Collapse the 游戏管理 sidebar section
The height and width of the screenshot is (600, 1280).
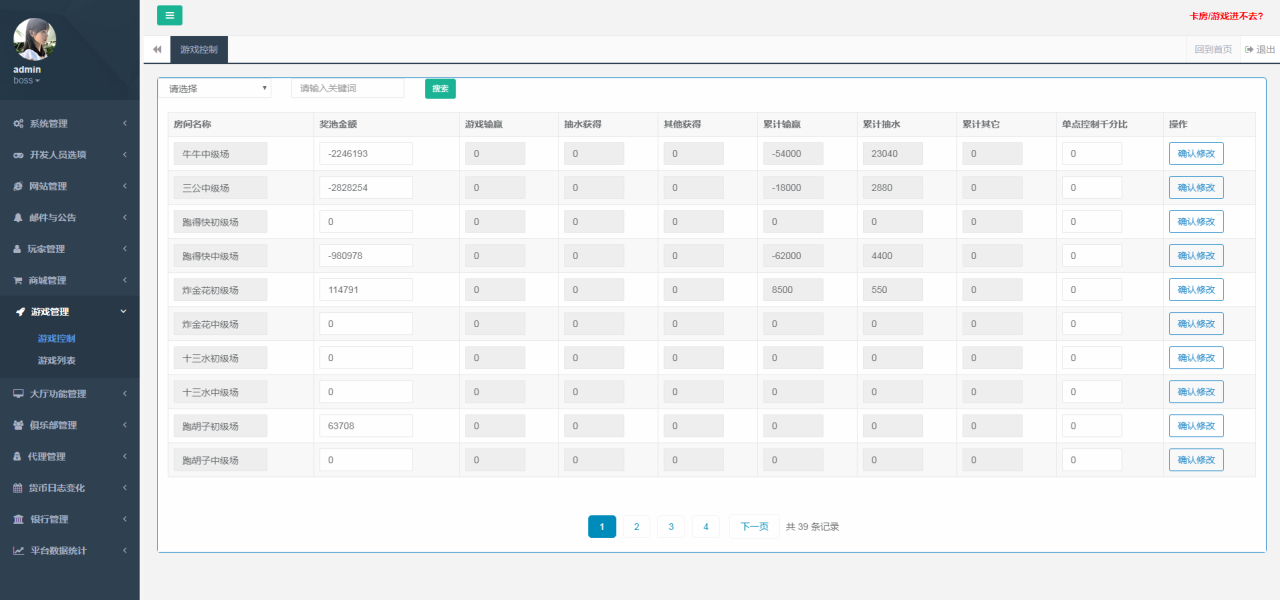(x=69, y=312)
